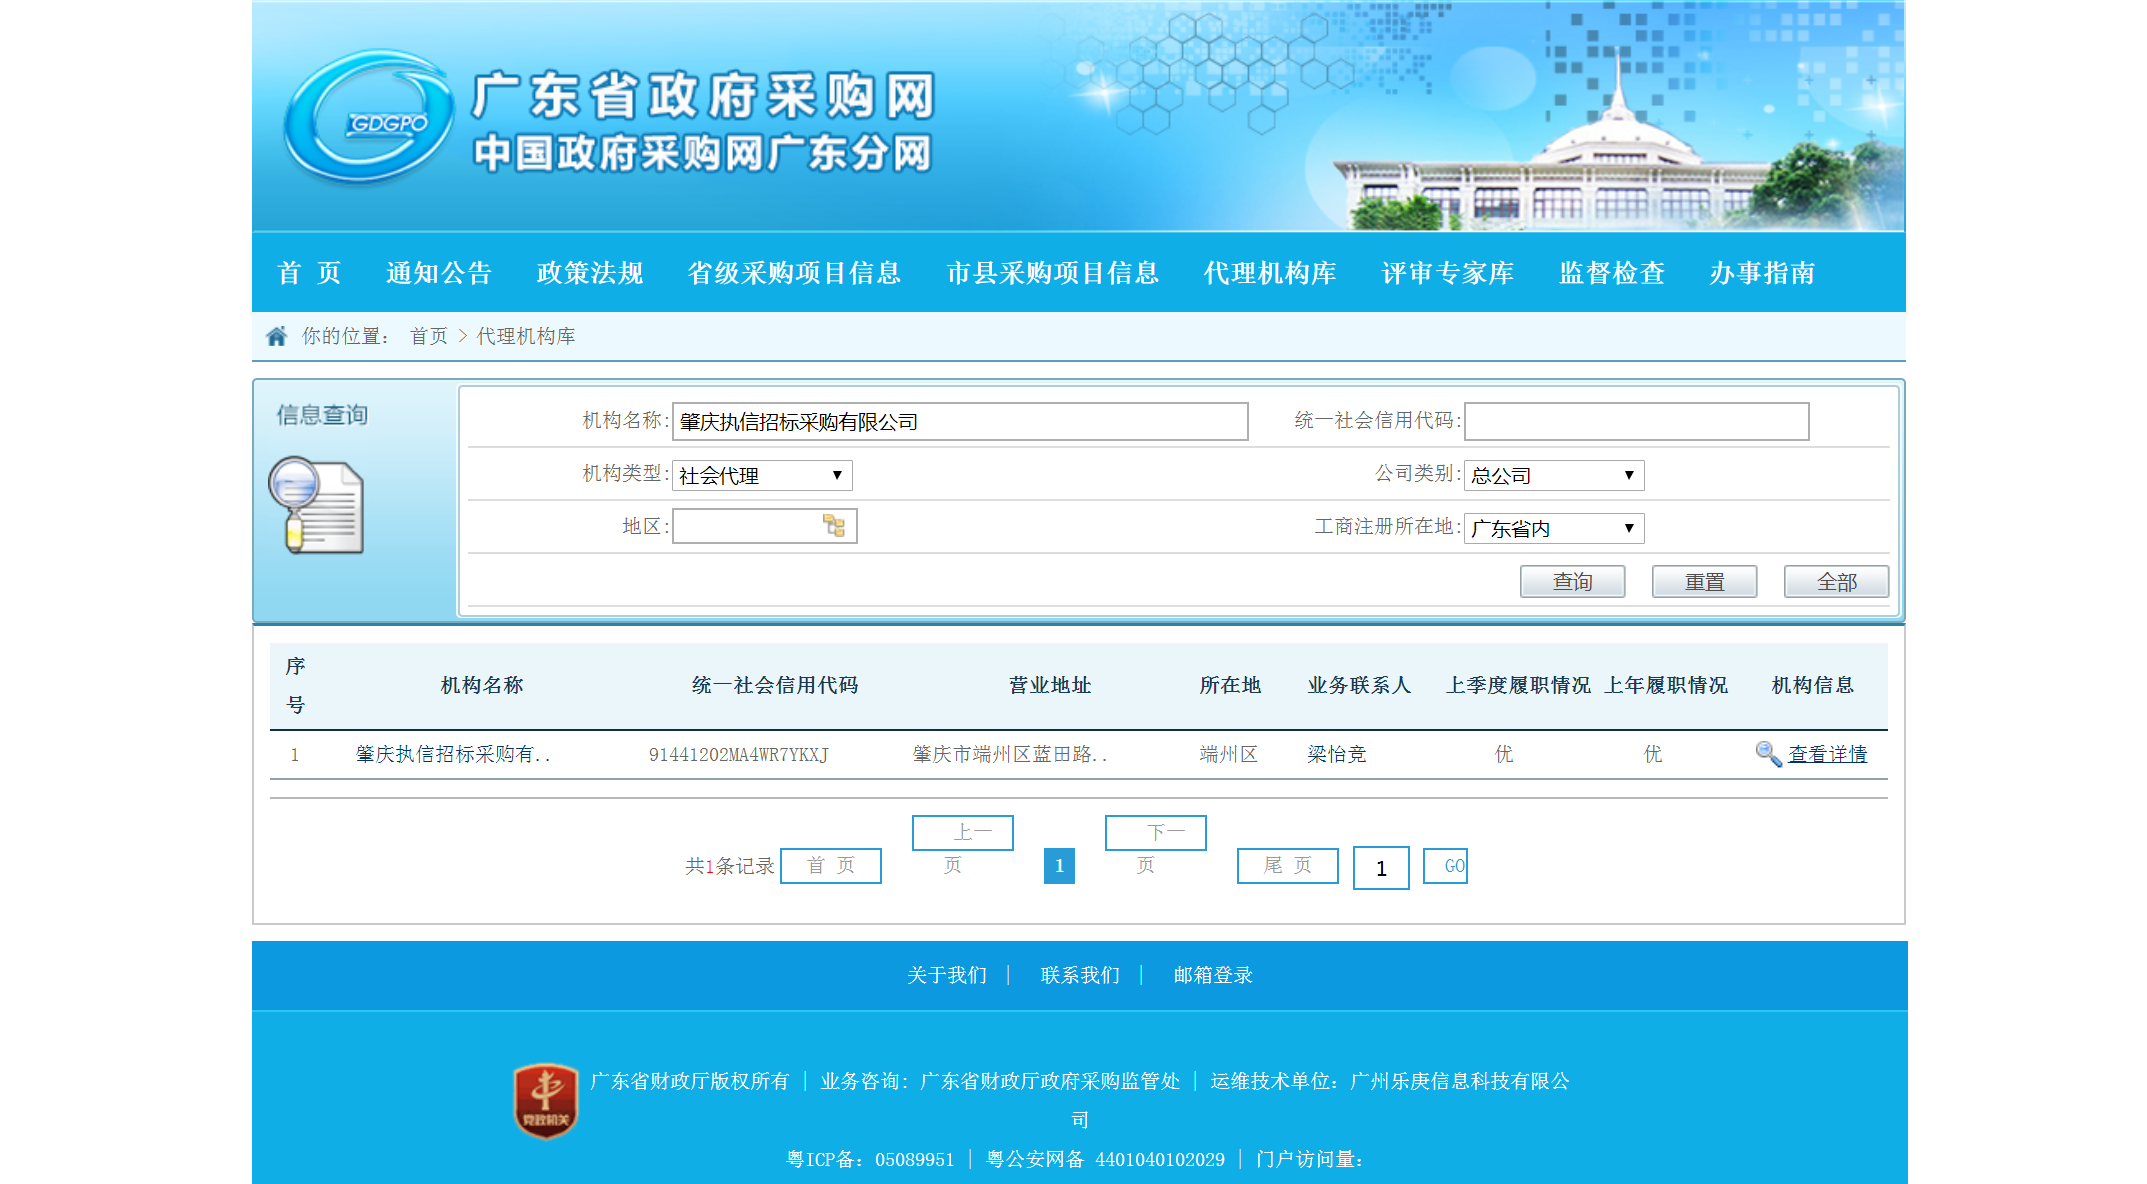Open the 工商注册所在地 dropdown
The width and height of the screenshot is (2147, 1184).
[1553, 529]
